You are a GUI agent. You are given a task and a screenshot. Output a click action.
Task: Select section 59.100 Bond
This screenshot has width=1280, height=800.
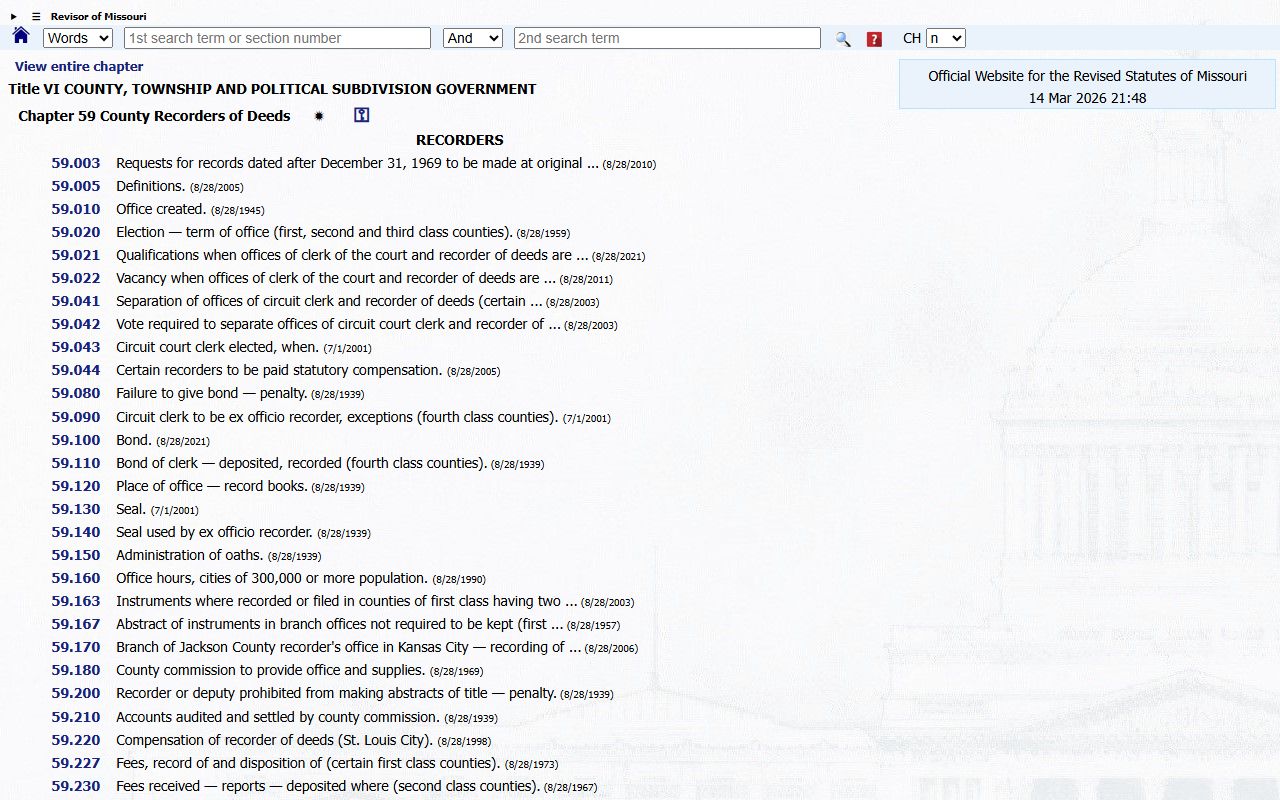click(76, 440)
